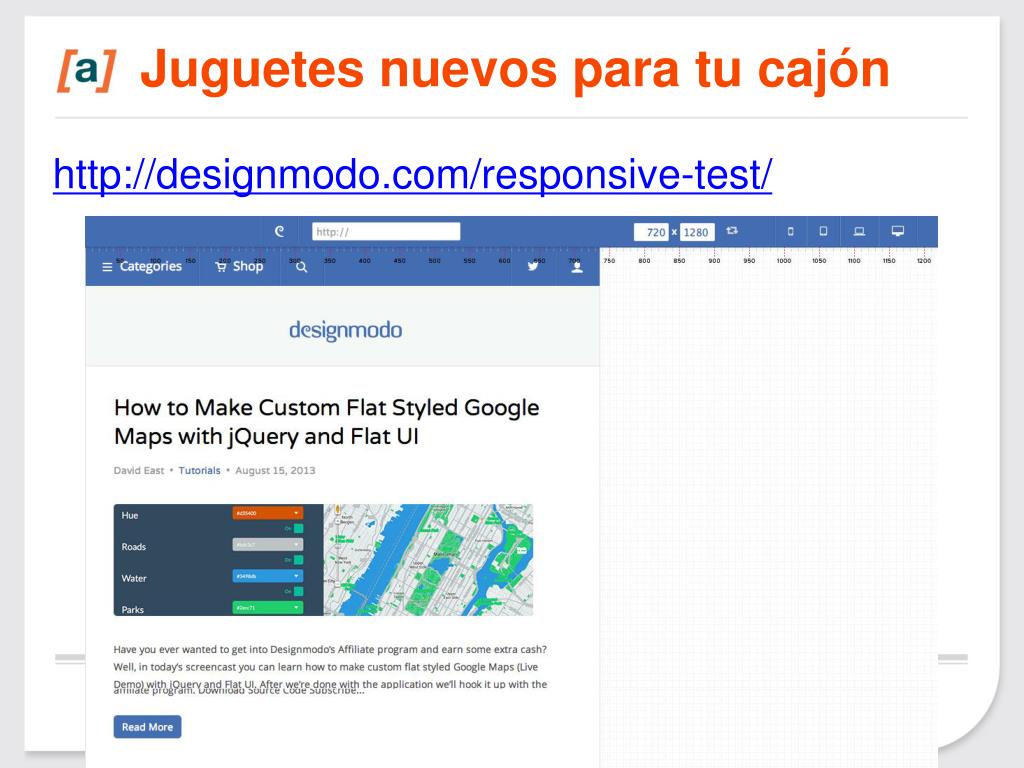1024x768 pixels.
Task: Click the Manhattan map thumbnail
Action: pyautogui.click(x=428, y=560)
